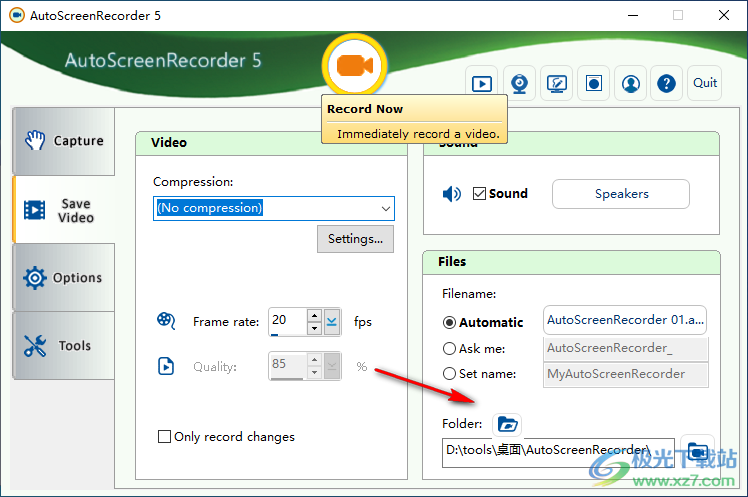Select the Automatic filename radio button

pos(449,323)
